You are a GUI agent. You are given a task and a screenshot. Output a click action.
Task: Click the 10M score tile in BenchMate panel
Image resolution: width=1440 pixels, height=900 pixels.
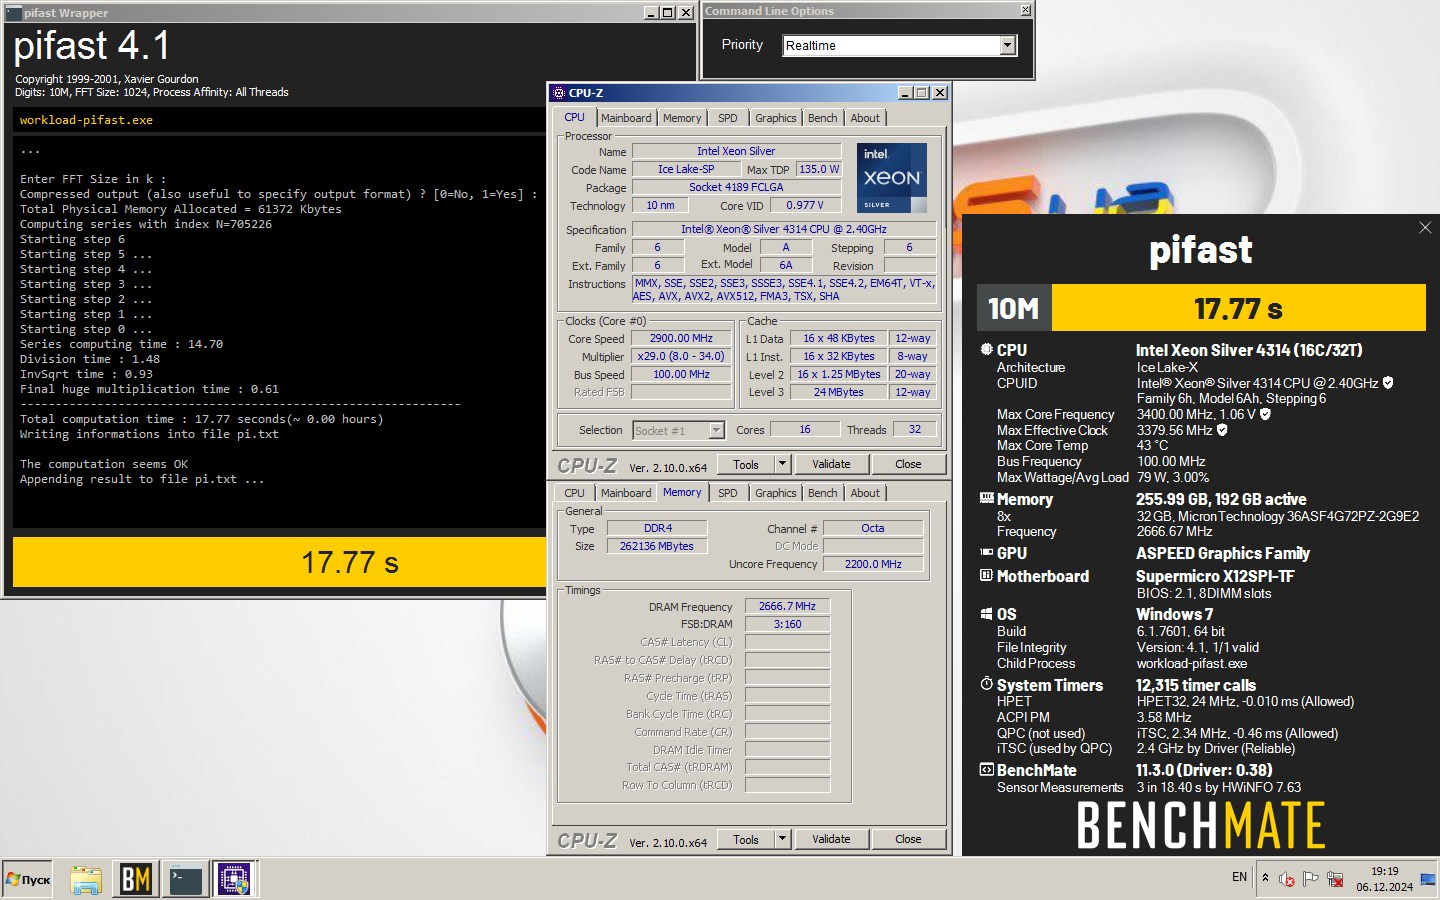pos(1014,308)
